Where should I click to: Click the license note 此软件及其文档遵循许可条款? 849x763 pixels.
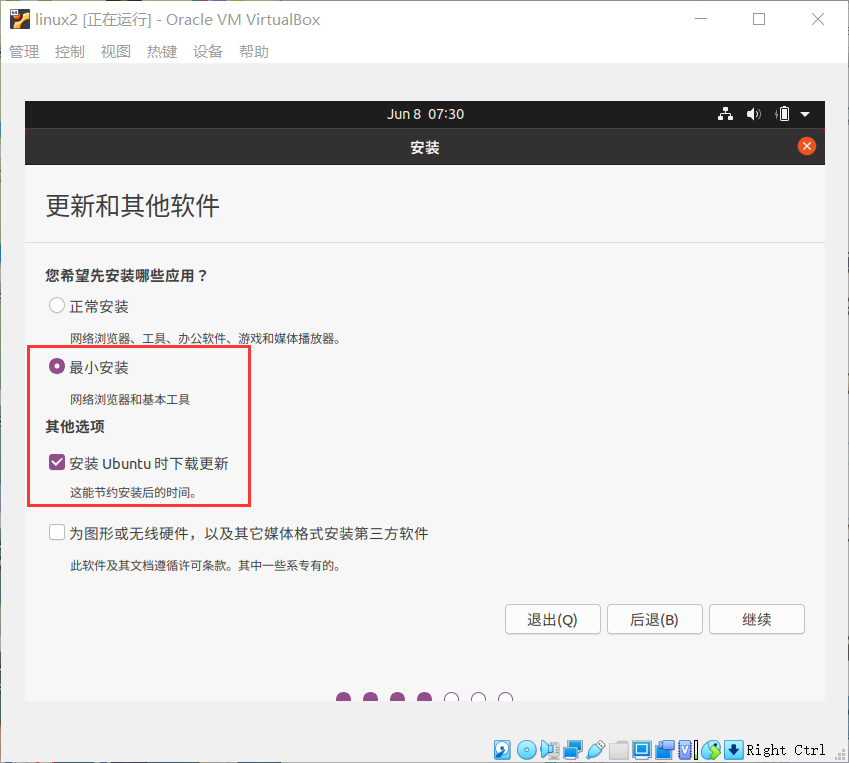(206, 565)
